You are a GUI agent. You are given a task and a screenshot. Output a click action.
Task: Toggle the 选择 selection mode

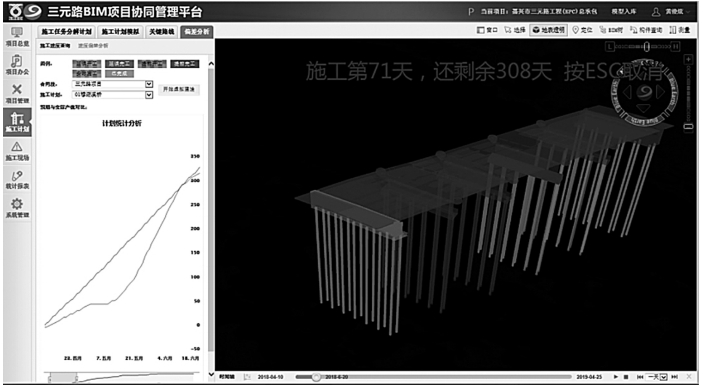tap(514, 31)
